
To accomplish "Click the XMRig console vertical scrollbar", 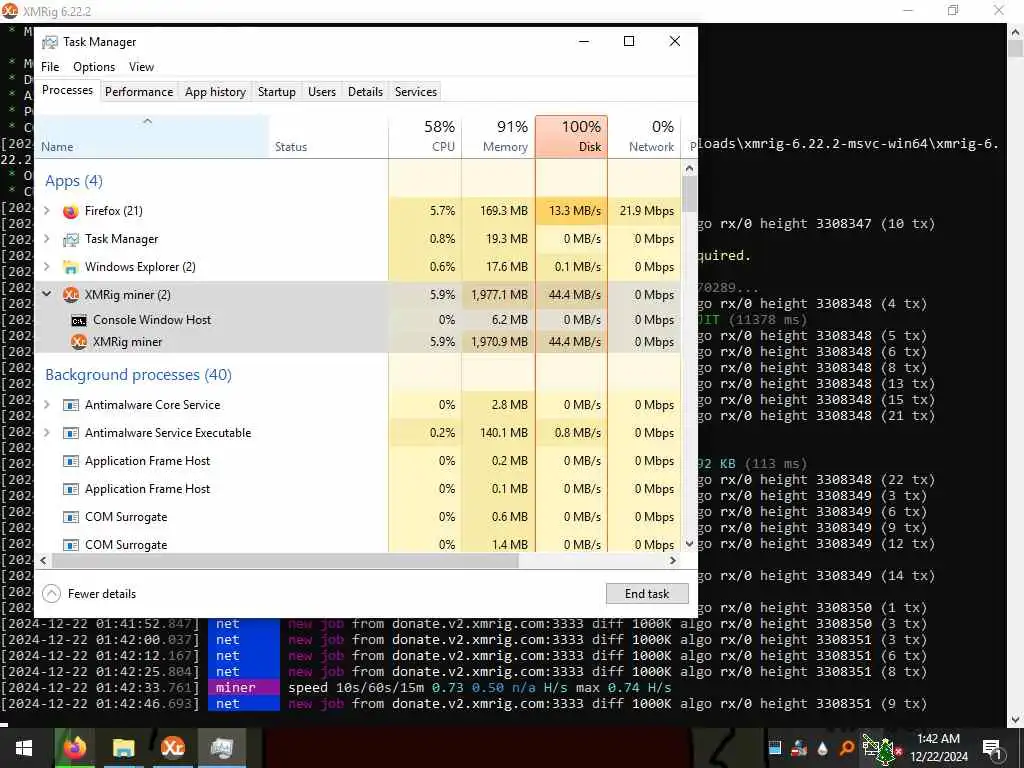I will (x=1016, y=375).
